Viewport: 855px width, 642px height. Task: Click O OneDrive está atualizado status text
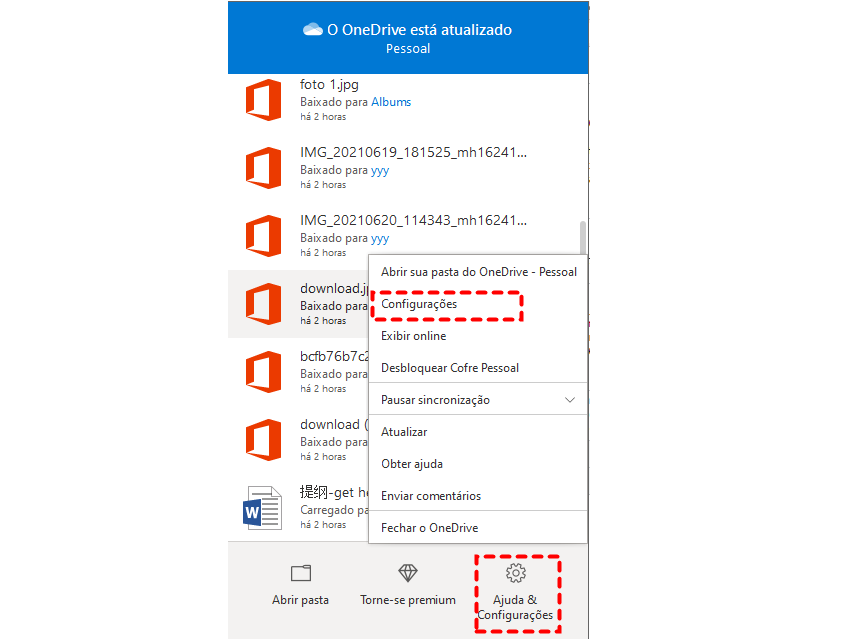419,29
